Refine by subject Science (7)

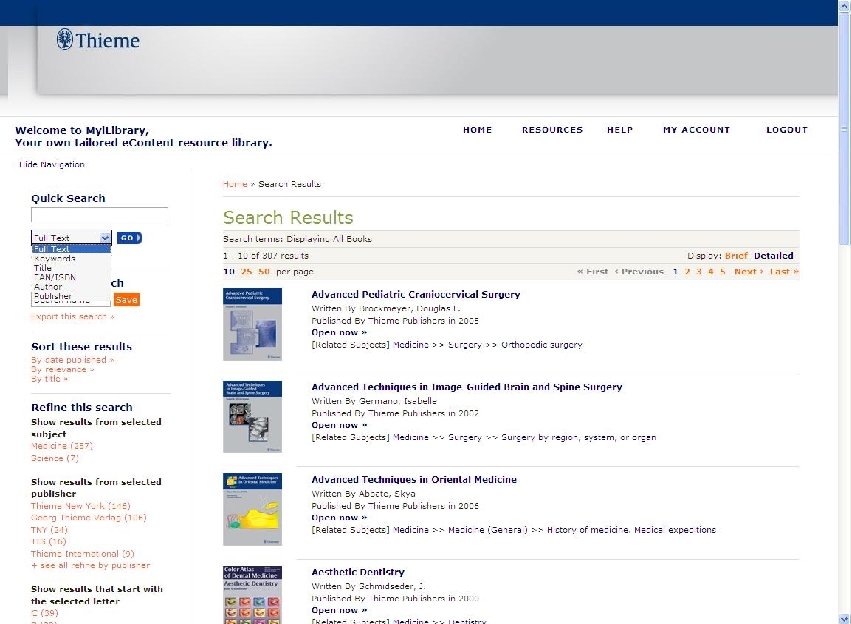(x=55, y=458)
